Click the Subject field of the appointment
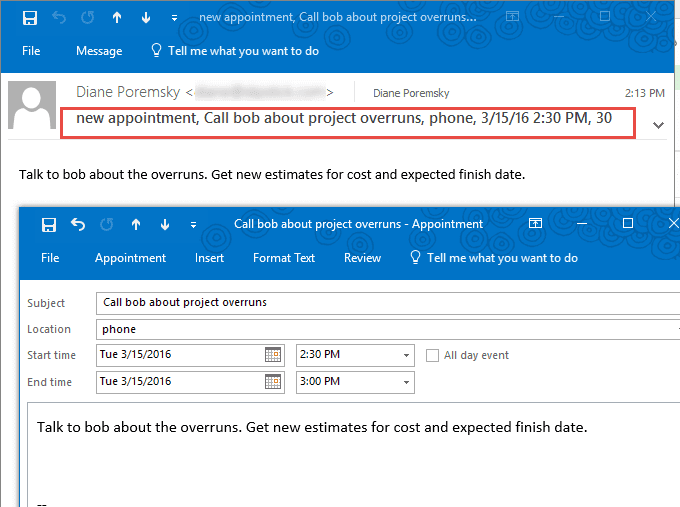Viewport: 680px width, 507px height. tap(385, 302)
